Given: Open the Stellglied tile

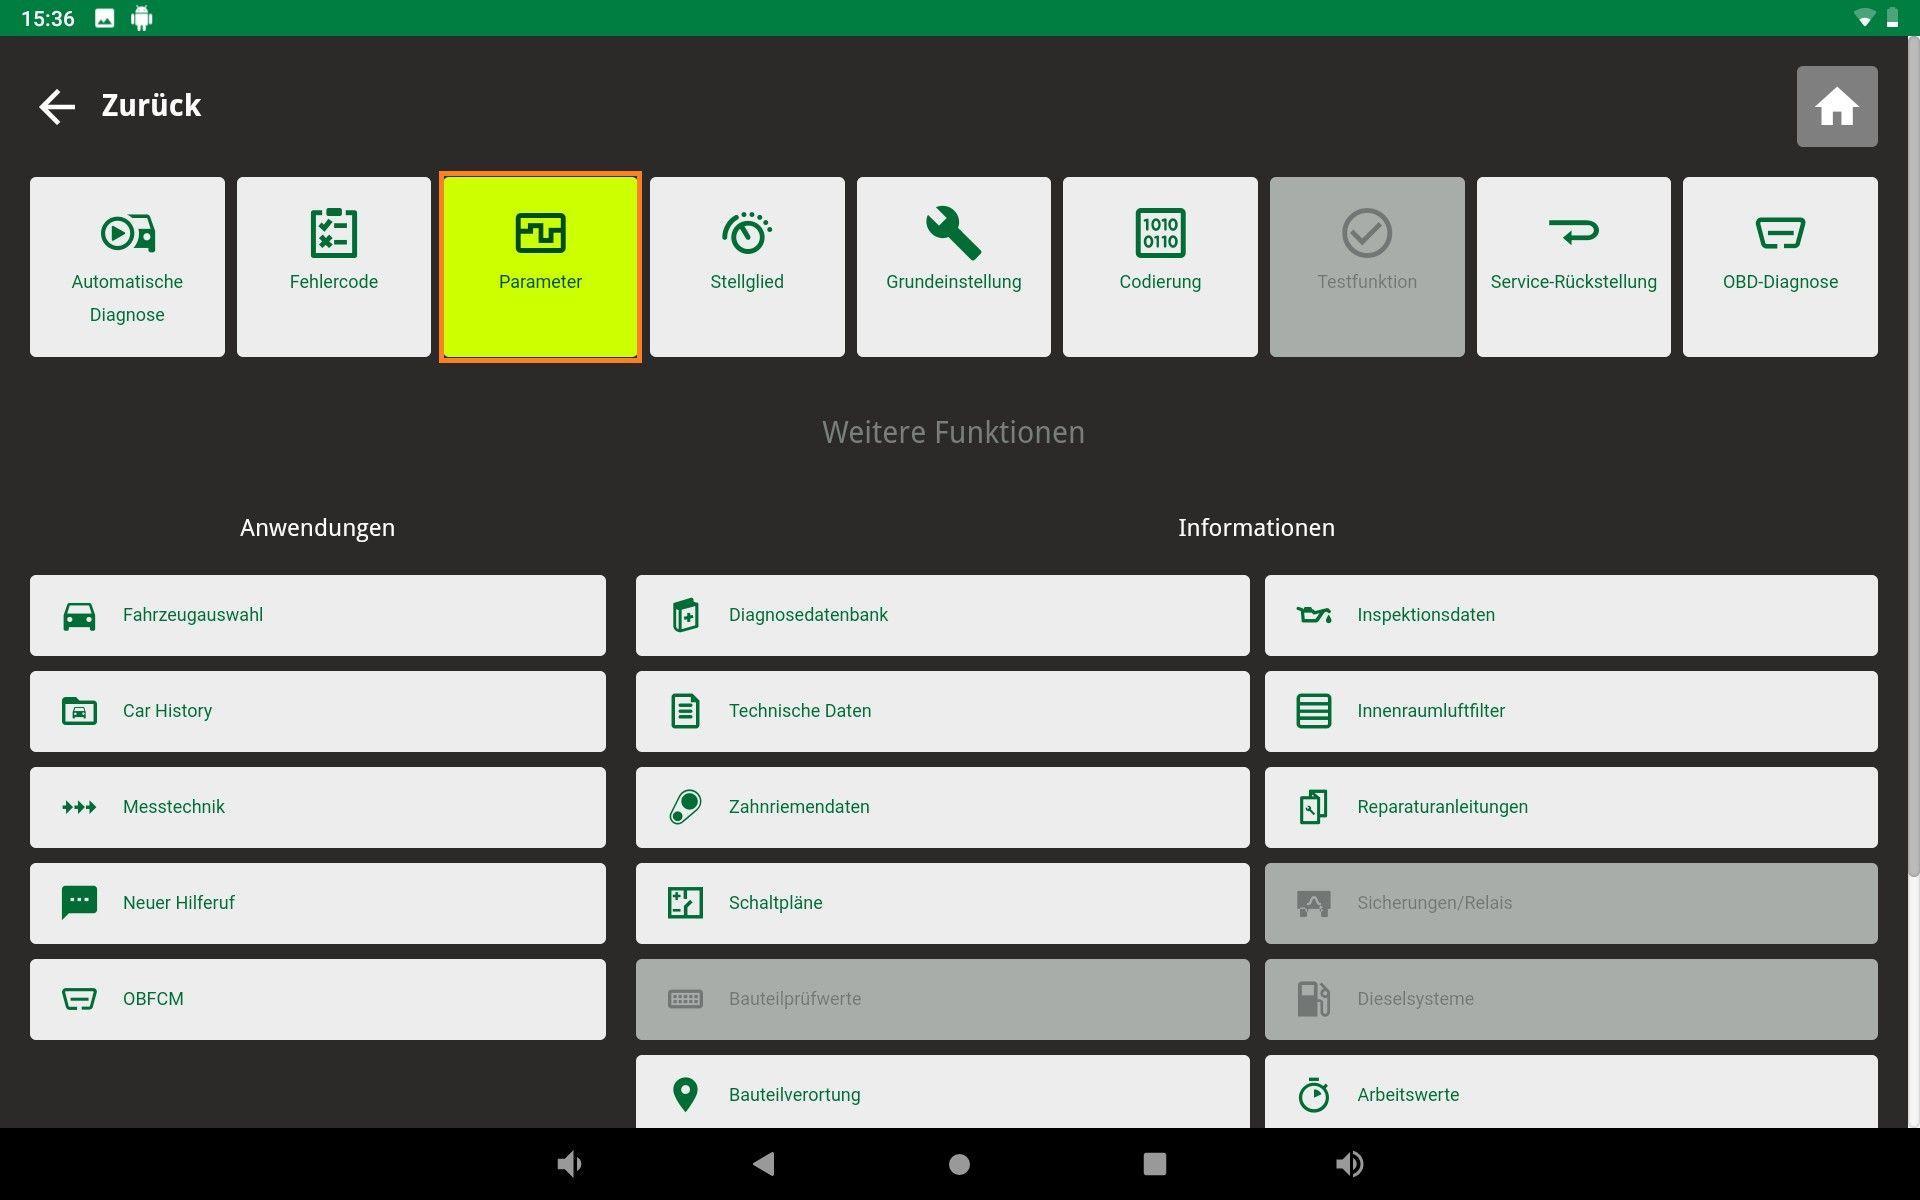Looking at the screenshot, I should click(747, 267).
